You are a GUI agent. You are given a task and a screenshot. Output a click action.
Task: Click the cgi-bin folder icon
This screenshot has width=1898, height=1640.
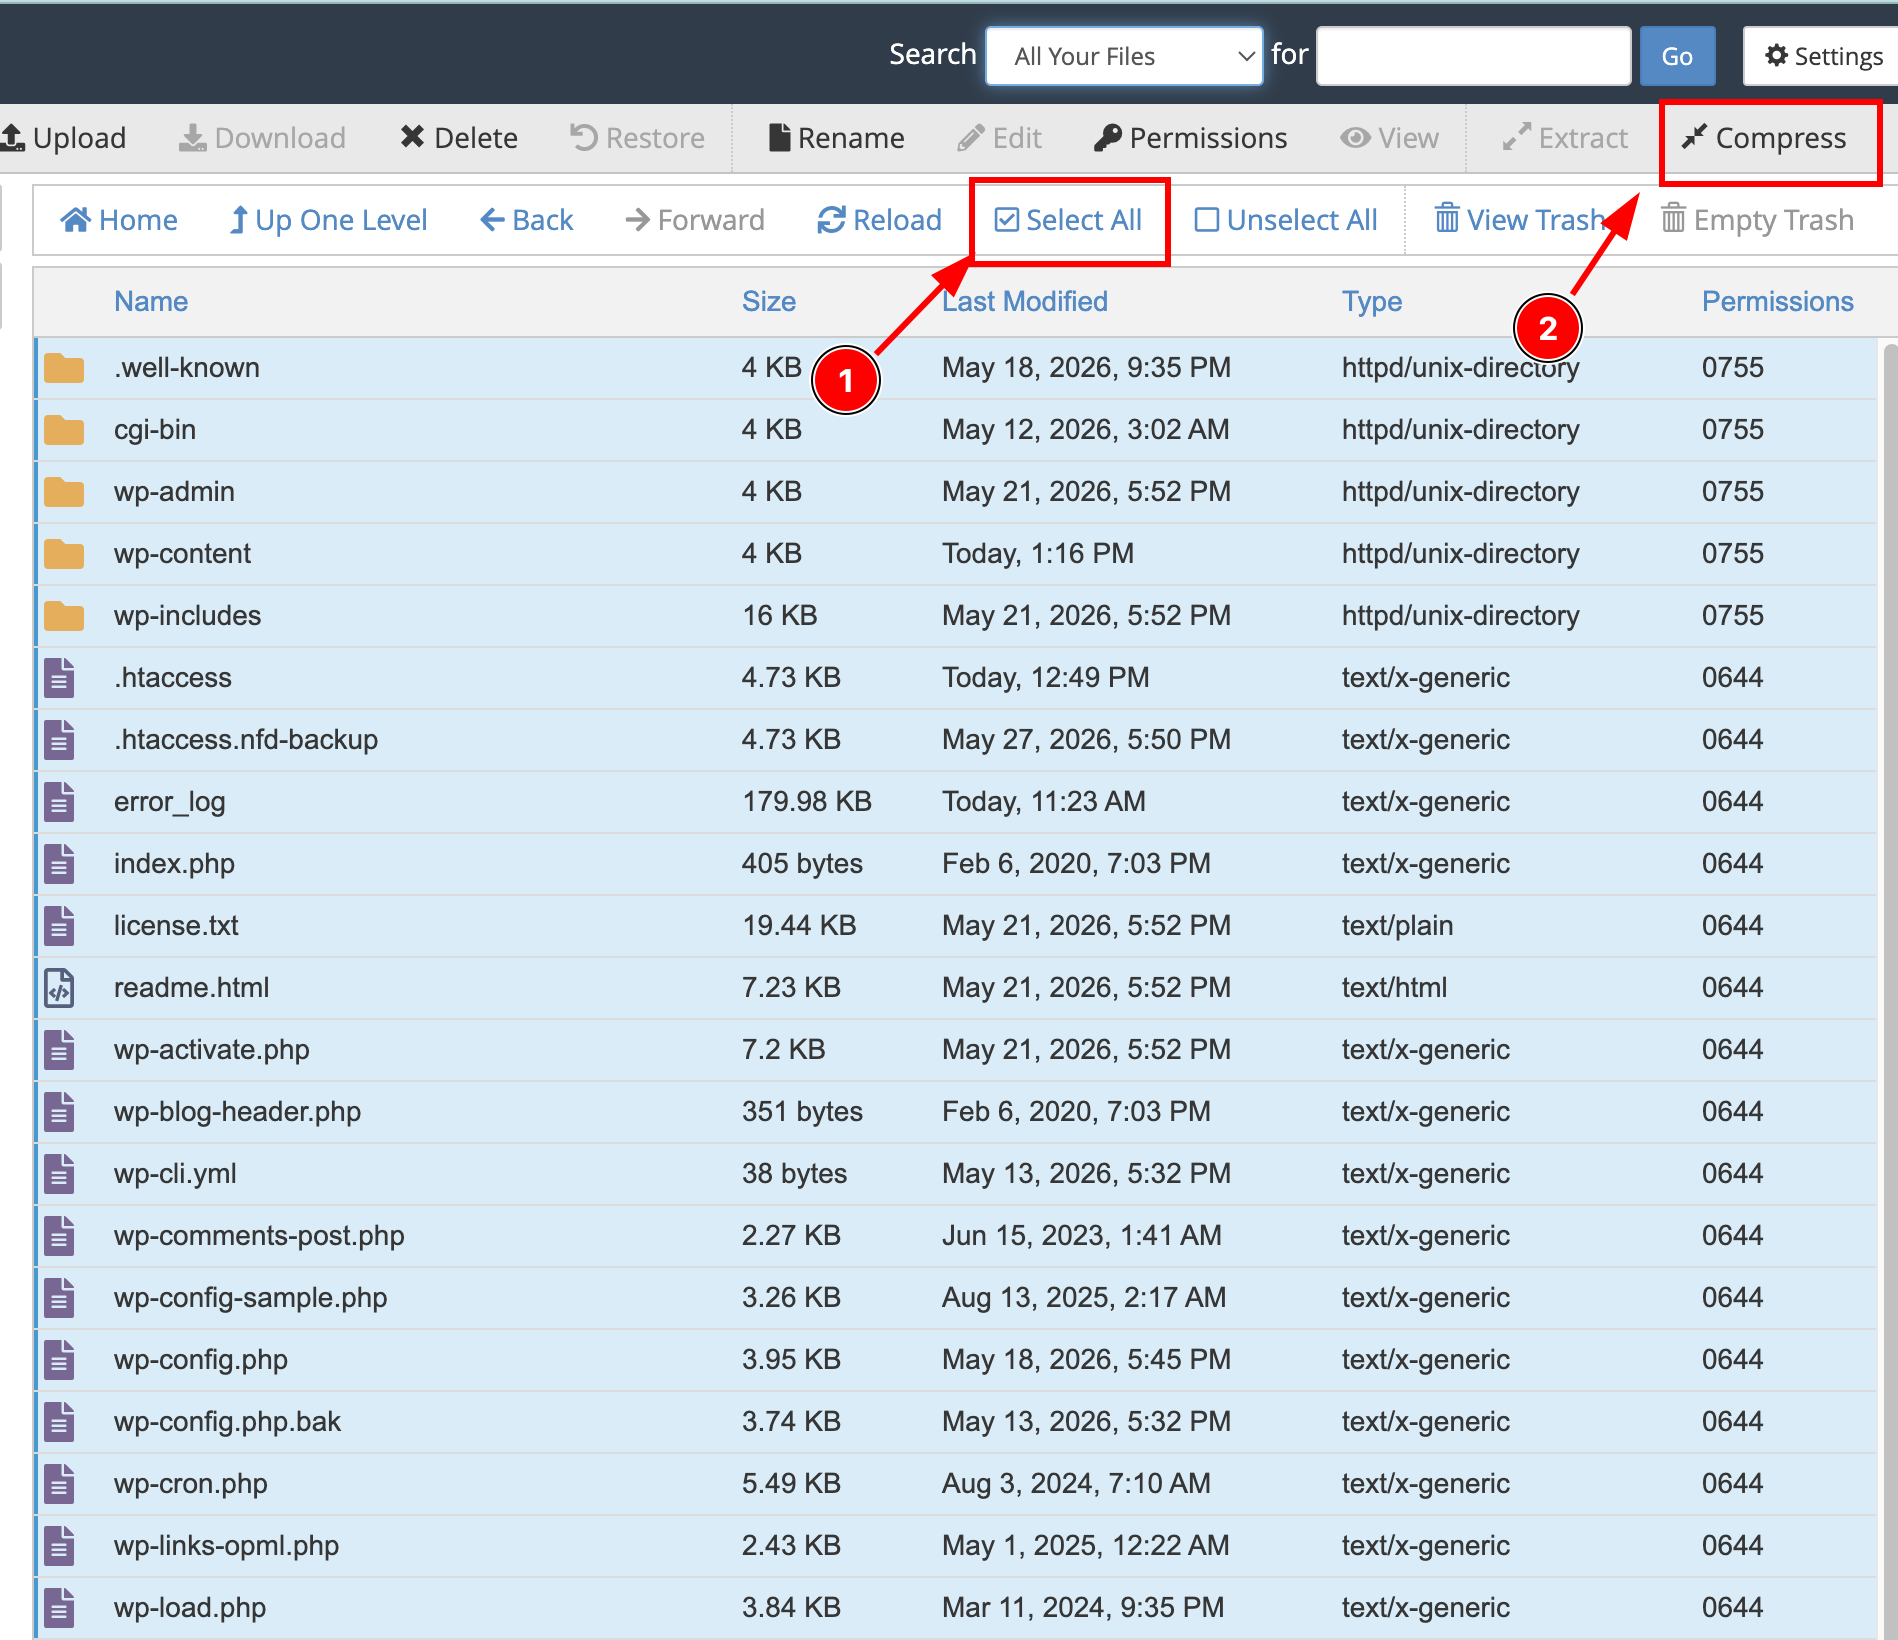tap(64, 430)
